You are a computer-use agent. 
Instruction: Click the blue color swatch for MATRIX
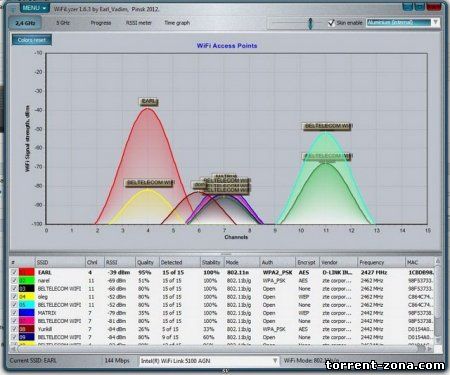pyautogui.click(x=27, y=313)
